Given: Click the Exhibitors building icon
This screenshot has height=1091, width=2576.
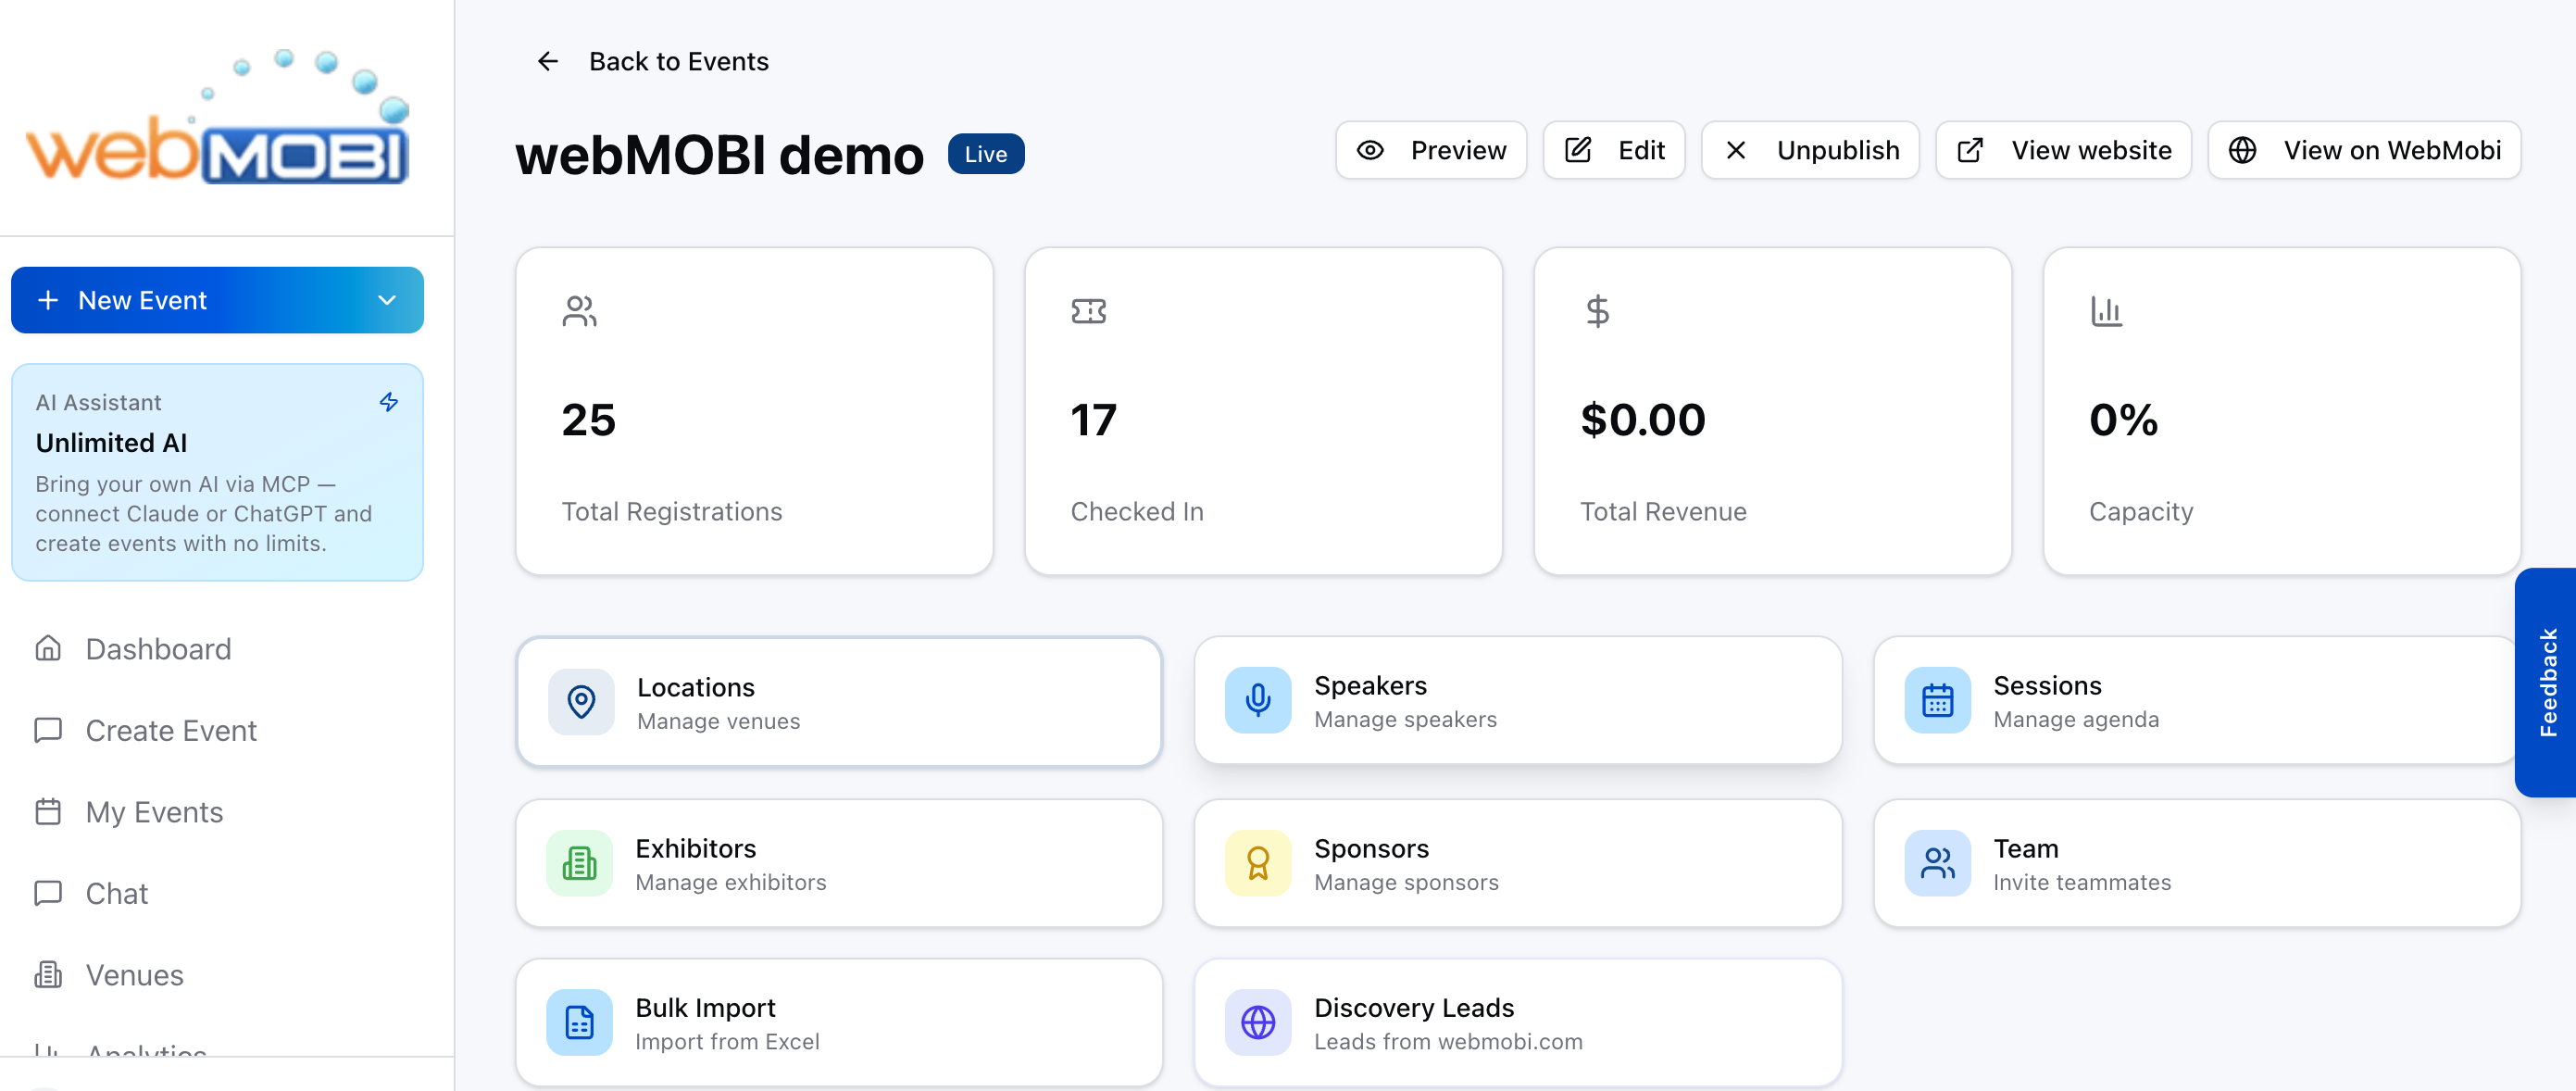Looking at the screenshot, I should (x=579, y=863).
